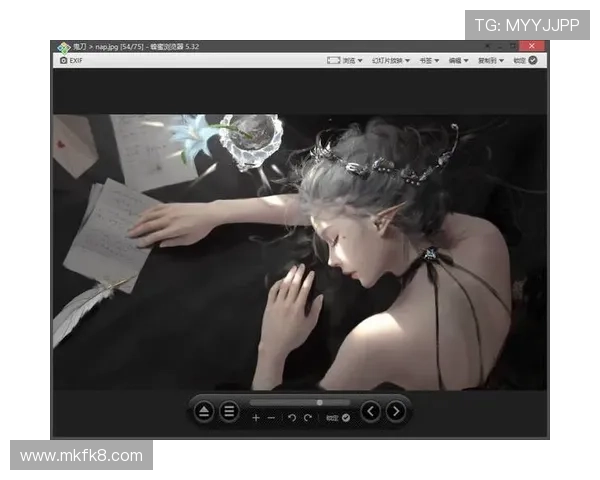The width and height of the screenshot is (600, 480).
Task: Open the list menu button
Action: 229,411
